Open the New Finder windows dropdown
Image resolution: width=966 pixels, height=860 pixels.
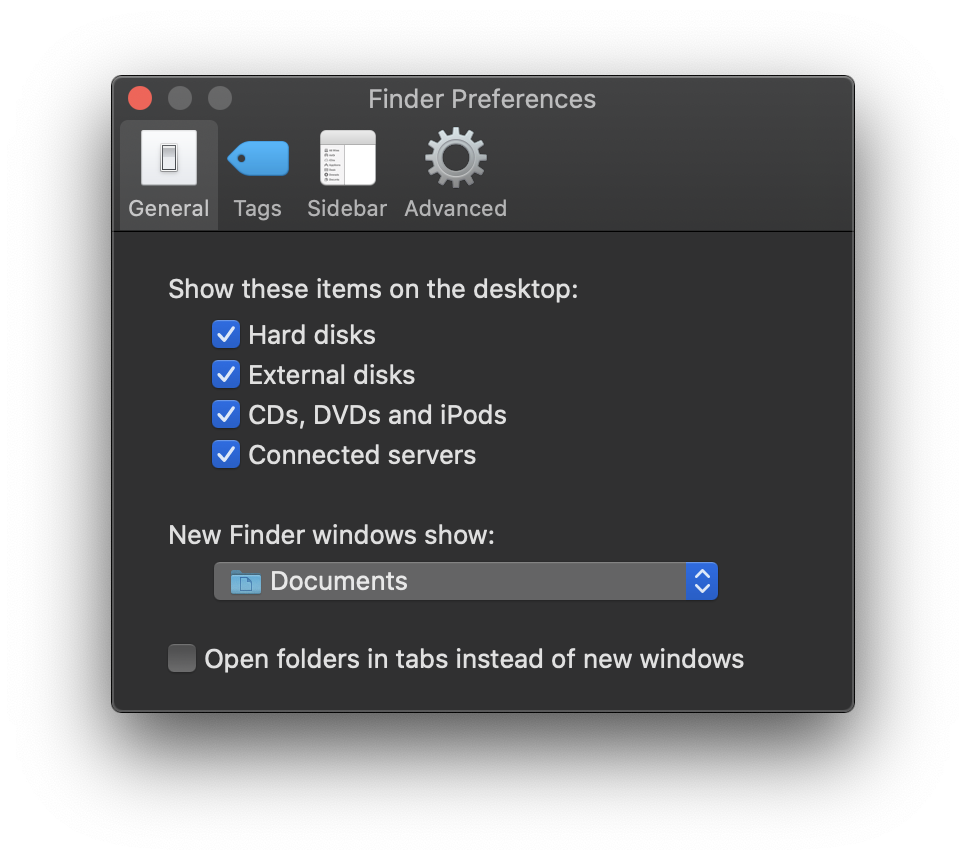coord(450,582)
